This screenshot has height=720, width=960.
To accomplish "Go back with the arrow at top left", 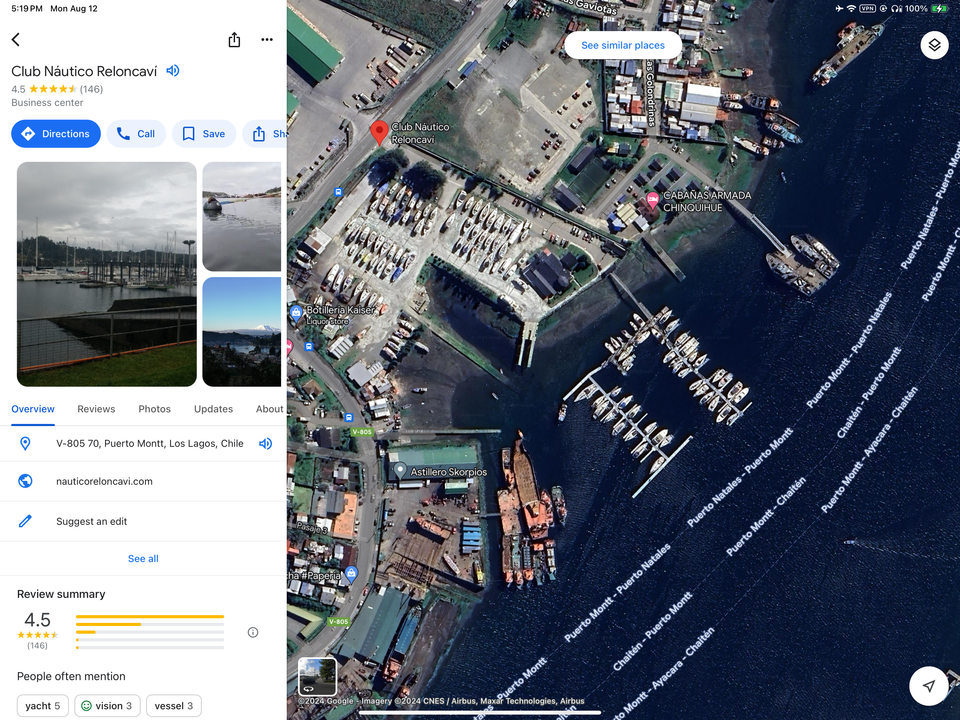I will click(x=15, y=40).
